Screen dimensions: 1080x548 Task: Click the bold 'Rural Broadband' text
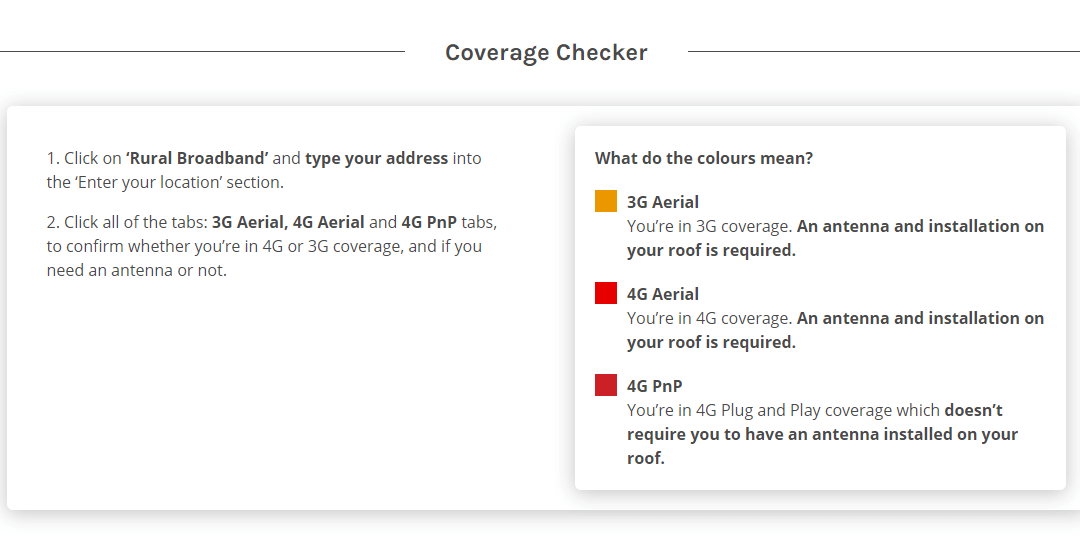197,158
